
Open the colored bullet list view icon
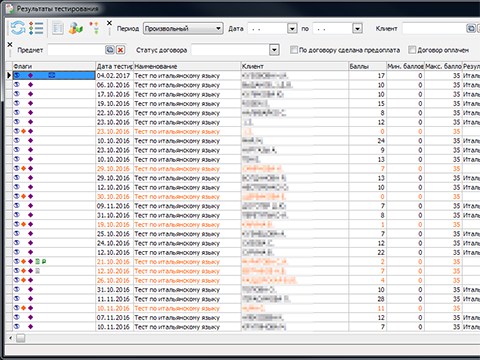tap(36, 28)
